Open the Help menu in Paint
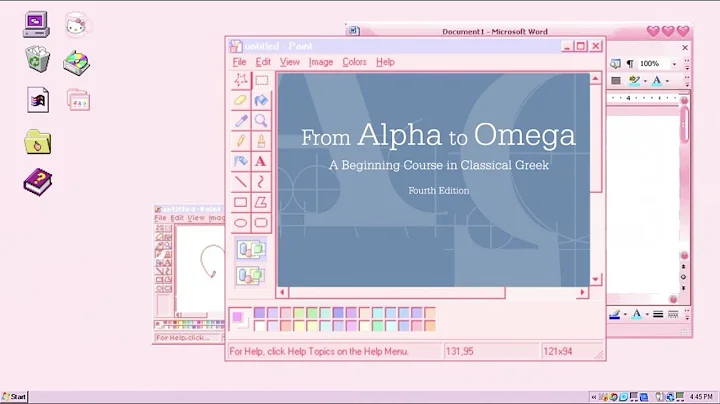This screenshot has width=720, height=404. coord(385,62)
